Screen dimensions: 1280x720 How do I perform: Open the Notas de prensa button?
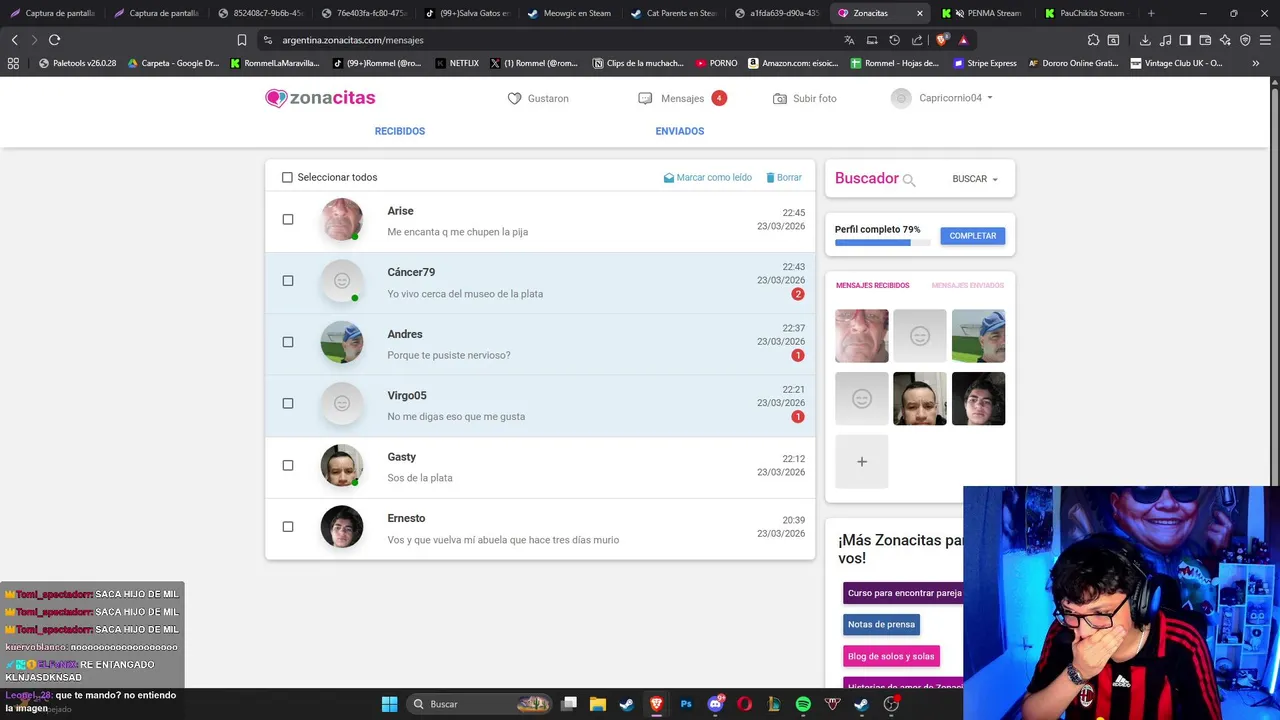(x=881, y=624)
